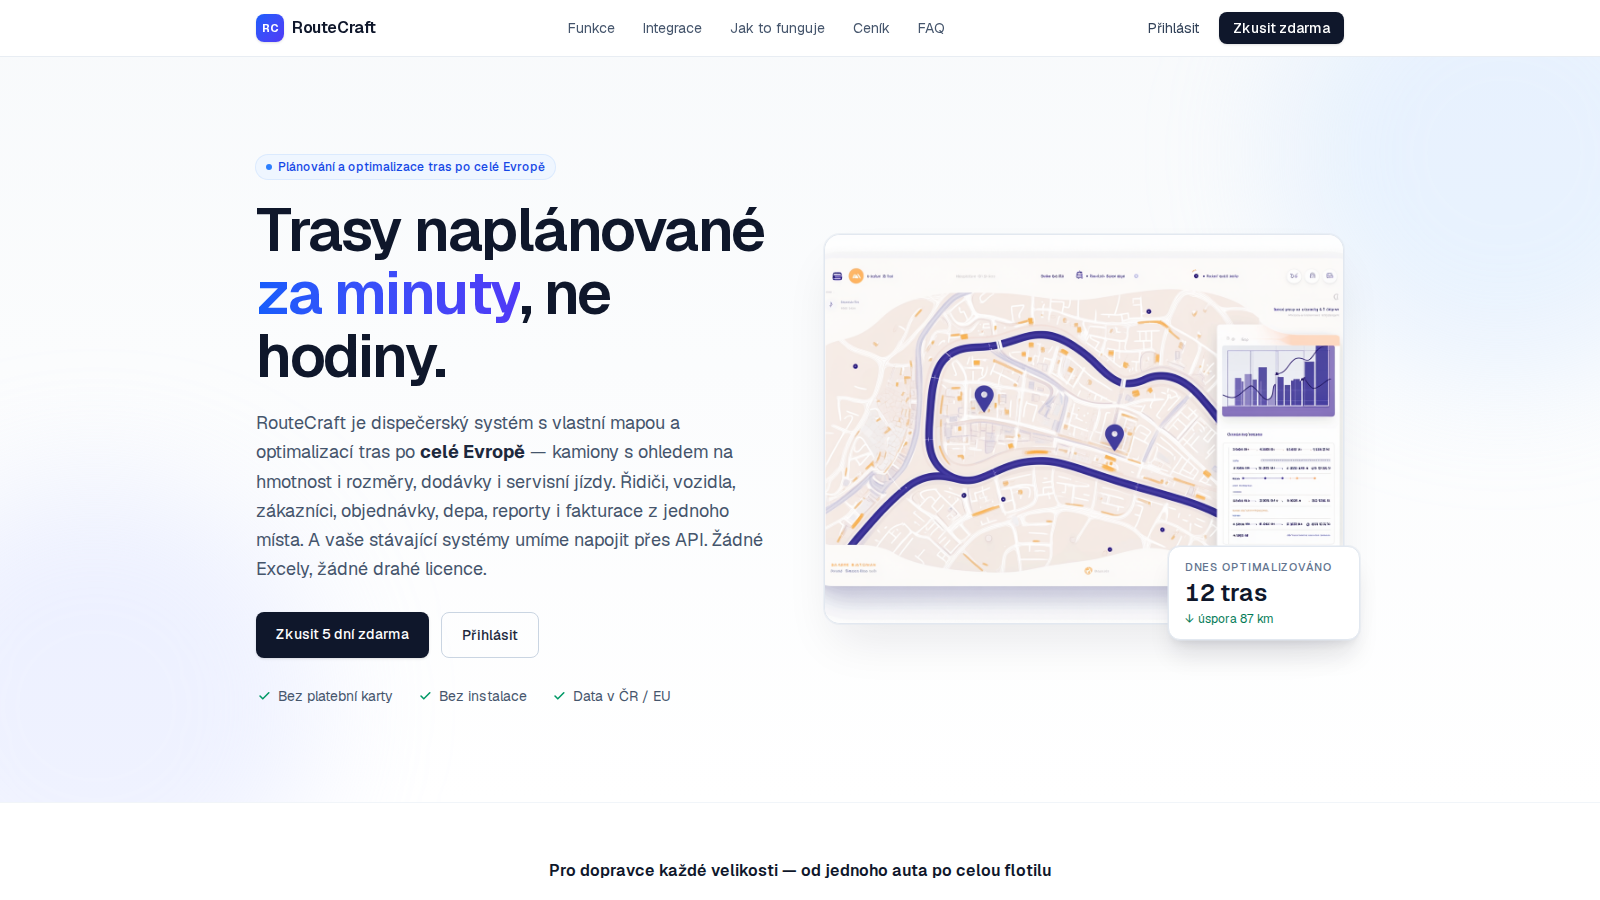Click the RouteCraft brand name

pyautogui.click(x=334, y=28)
